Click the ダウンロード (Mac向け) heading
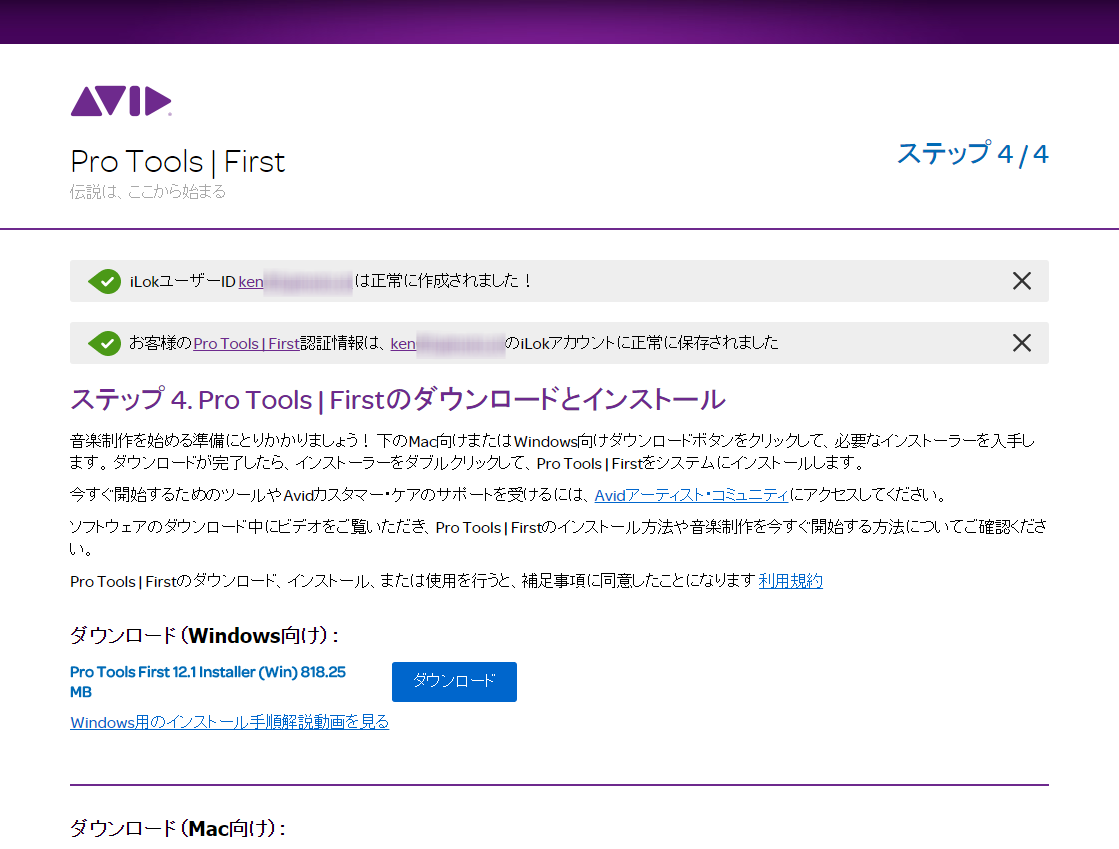This screenshot has width=1119, height=849. click(178, 828)
